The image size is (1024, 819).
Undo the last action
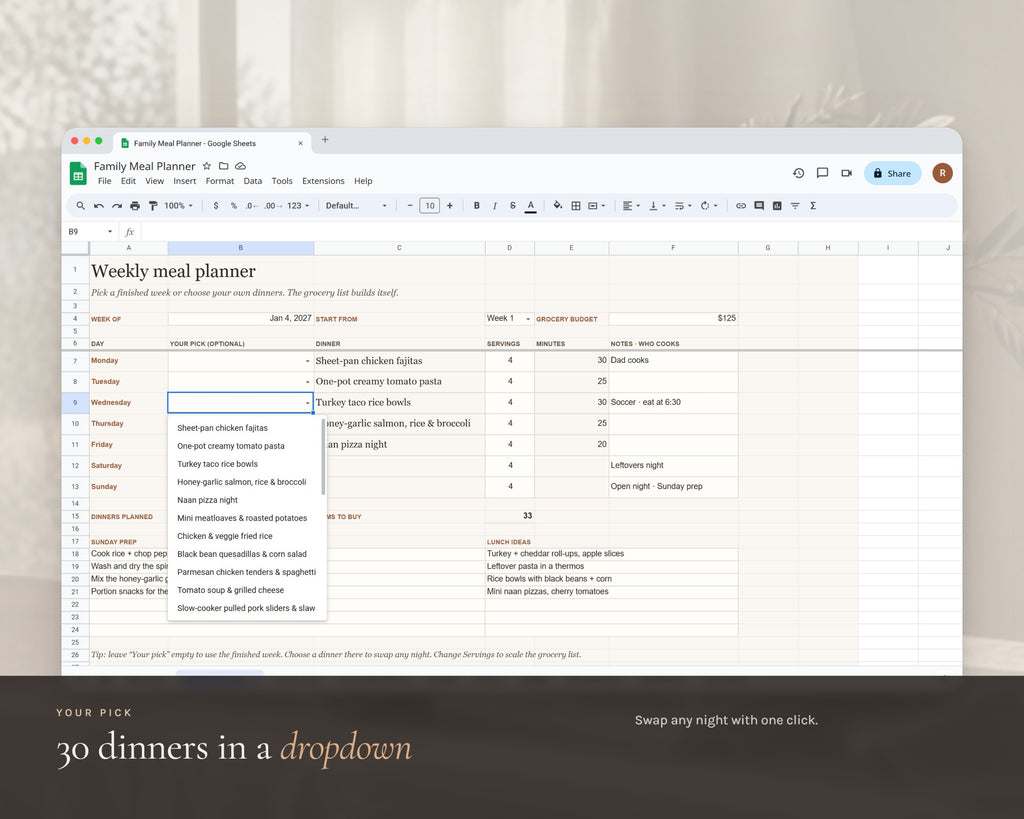point(99,206)
